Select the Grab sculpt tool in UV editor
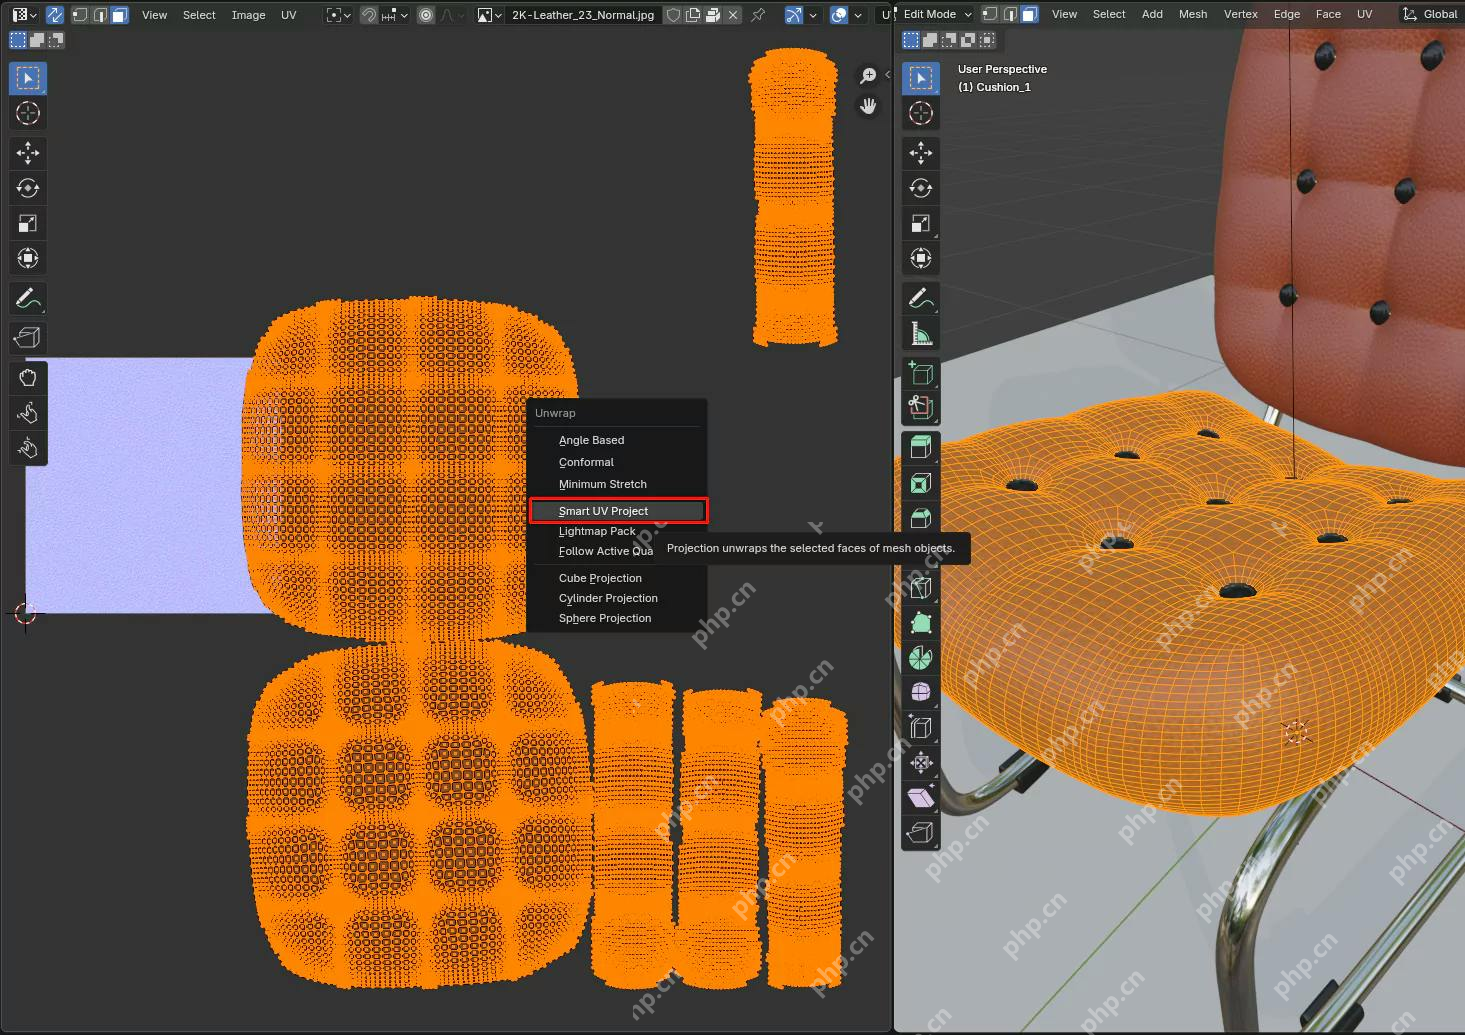 pyautogui.click(x=28, y=378)
